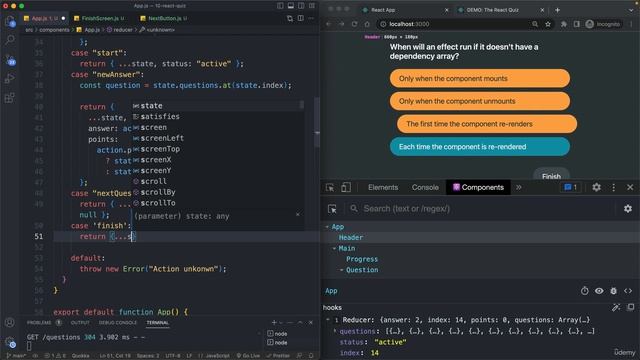This screenshot has width=640, height=360.
Task: Open Chrome extensions puzzle icon
Action: pyautogui.click(x=564, y=24)
